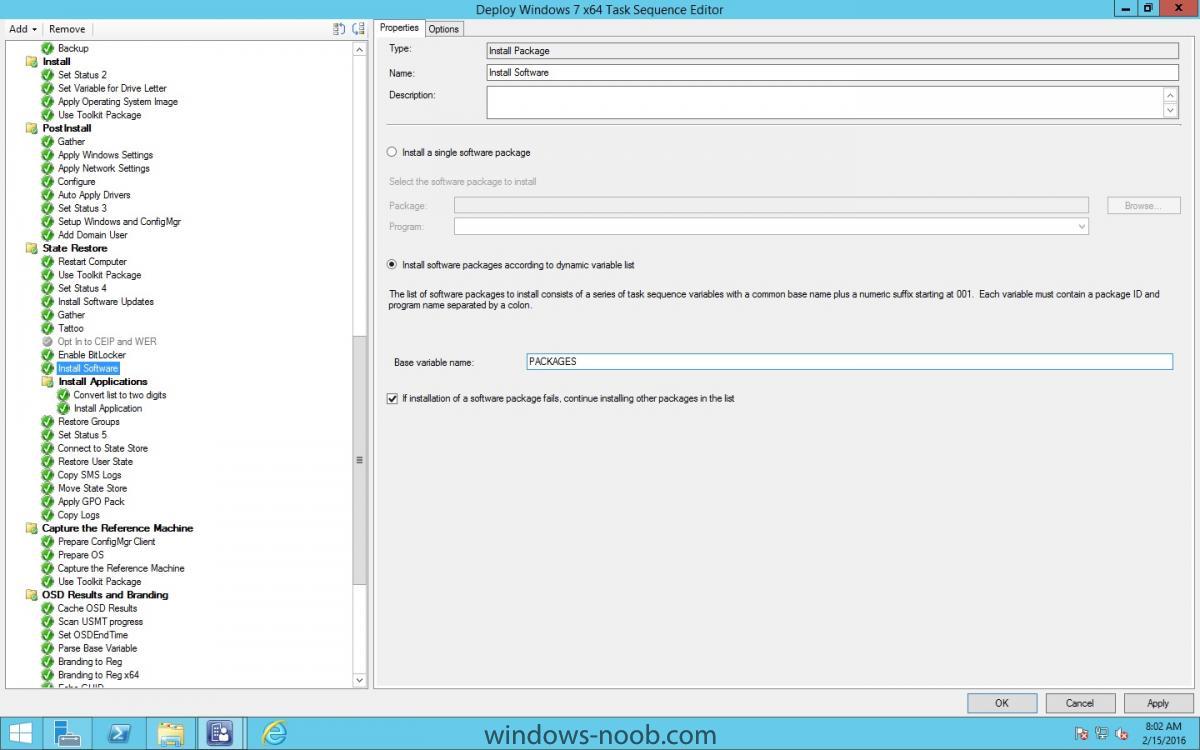Image resolution: width=1200 pixels, height=750 pixels.
Task: Click the green check icon beside Backup
Action: (x=47, y=48)
